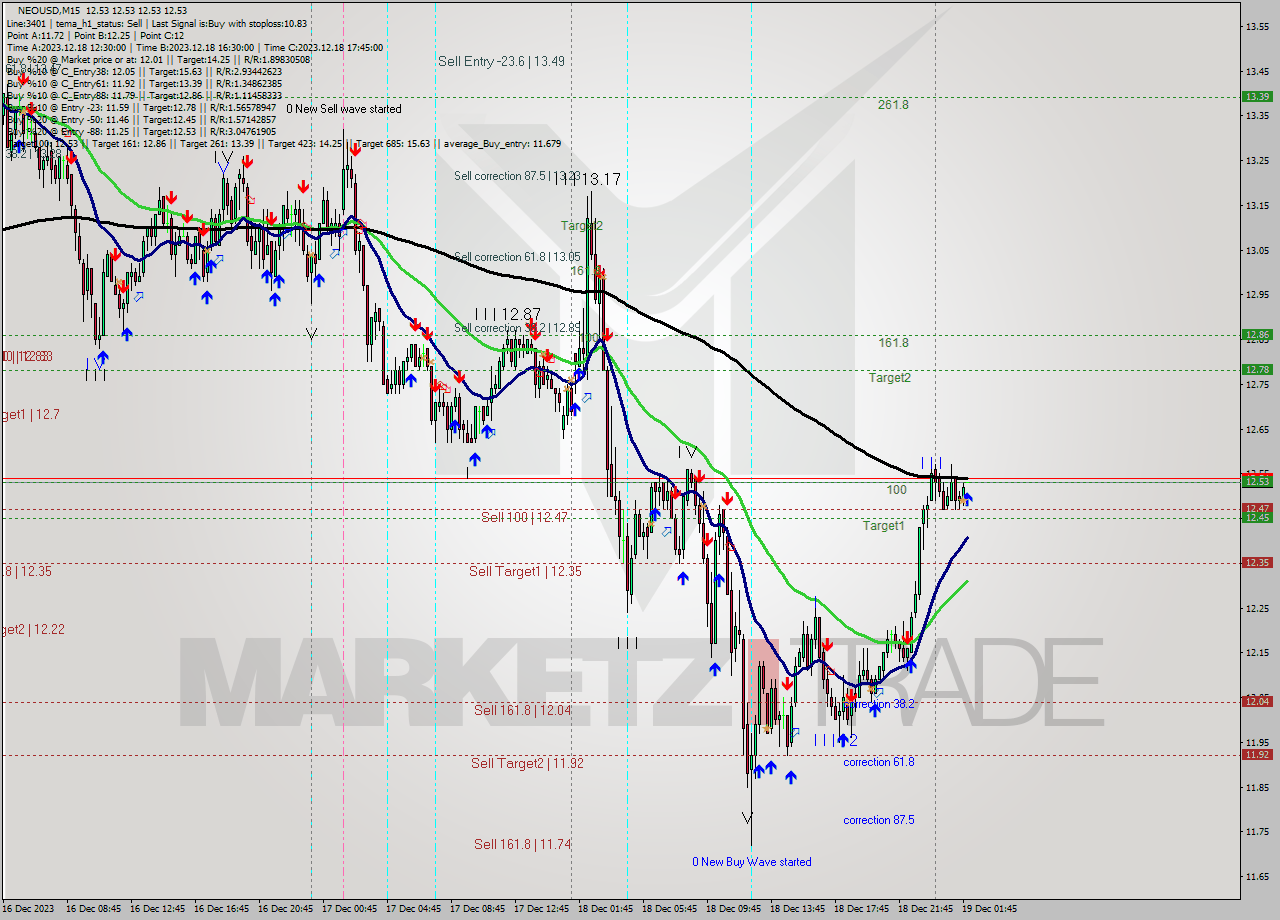Select '0 New Sell wave started' text
This screenshot has width=1280, height=920.
(344, 109)
